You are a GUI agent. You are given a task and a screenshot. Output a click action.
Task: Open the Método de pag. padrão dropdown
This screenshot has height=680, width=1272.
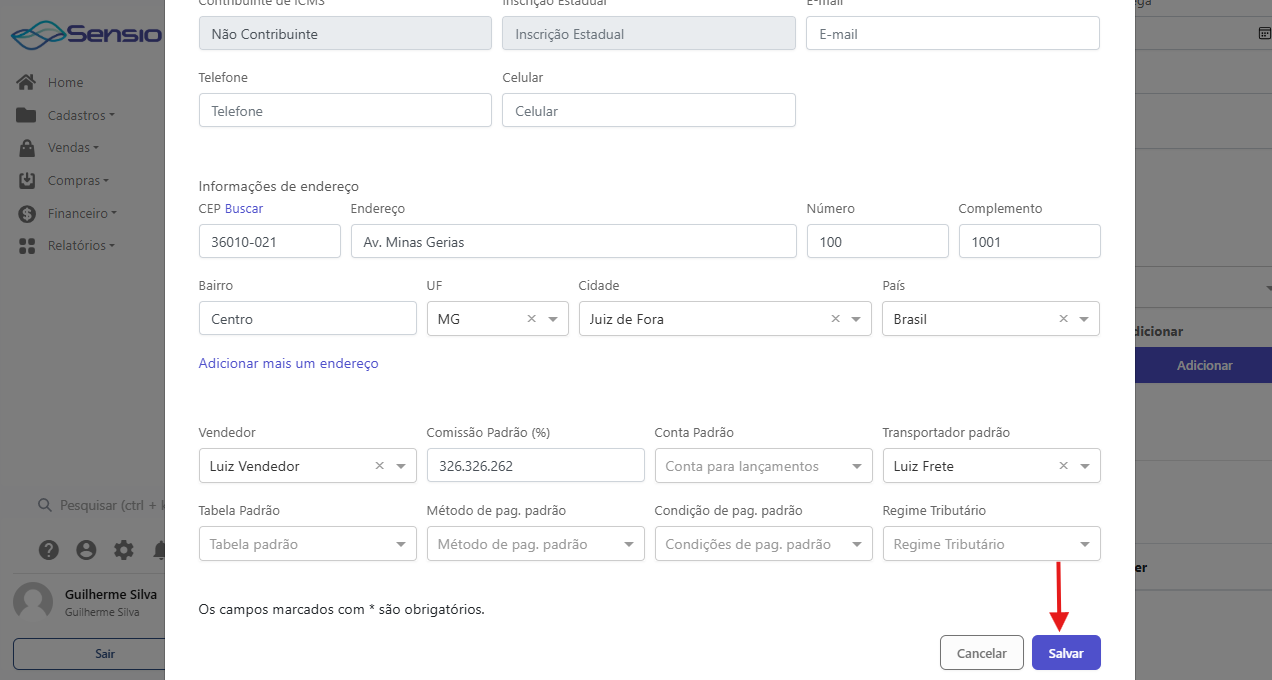pos(629,545)
